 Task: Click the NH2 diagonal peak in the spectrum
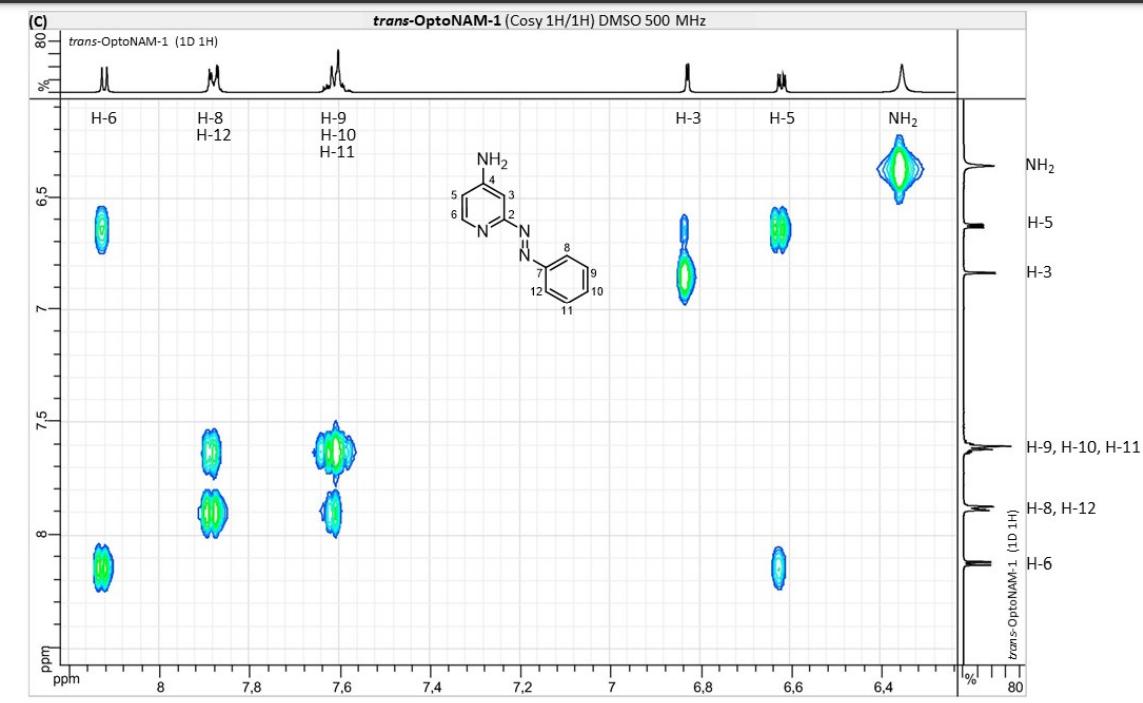899,169
